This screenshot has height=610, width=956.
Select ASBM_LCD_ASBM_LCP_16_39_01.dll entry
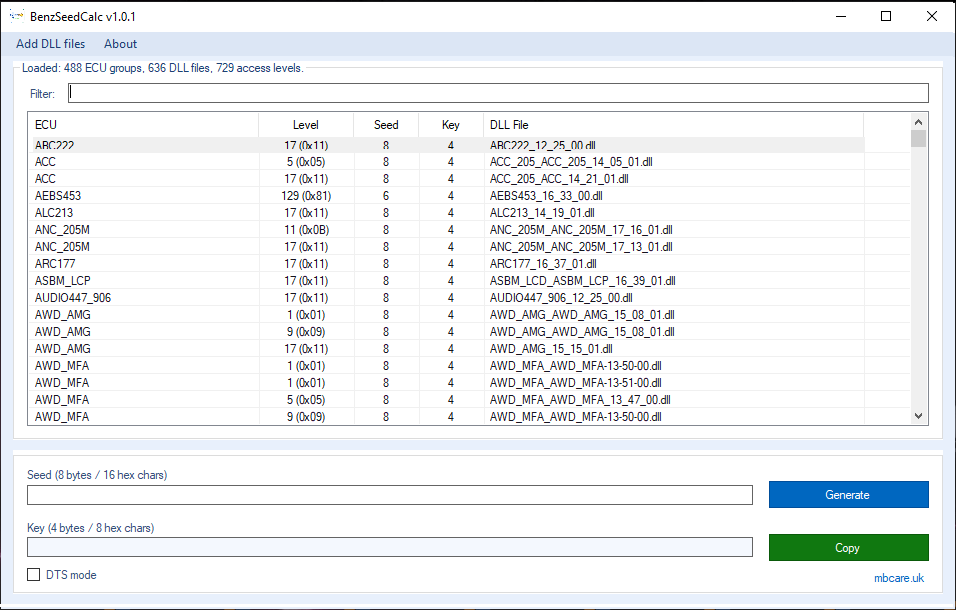coord(582,281)
